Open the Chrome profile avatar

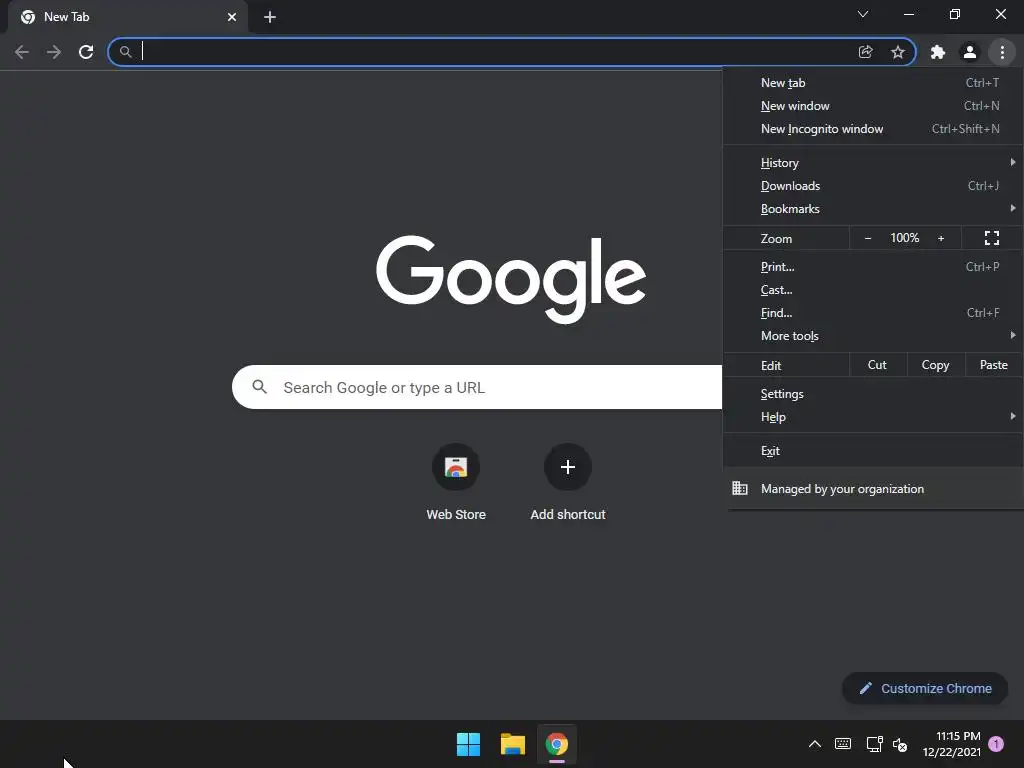pyautogui.click(x=970, y=52)
